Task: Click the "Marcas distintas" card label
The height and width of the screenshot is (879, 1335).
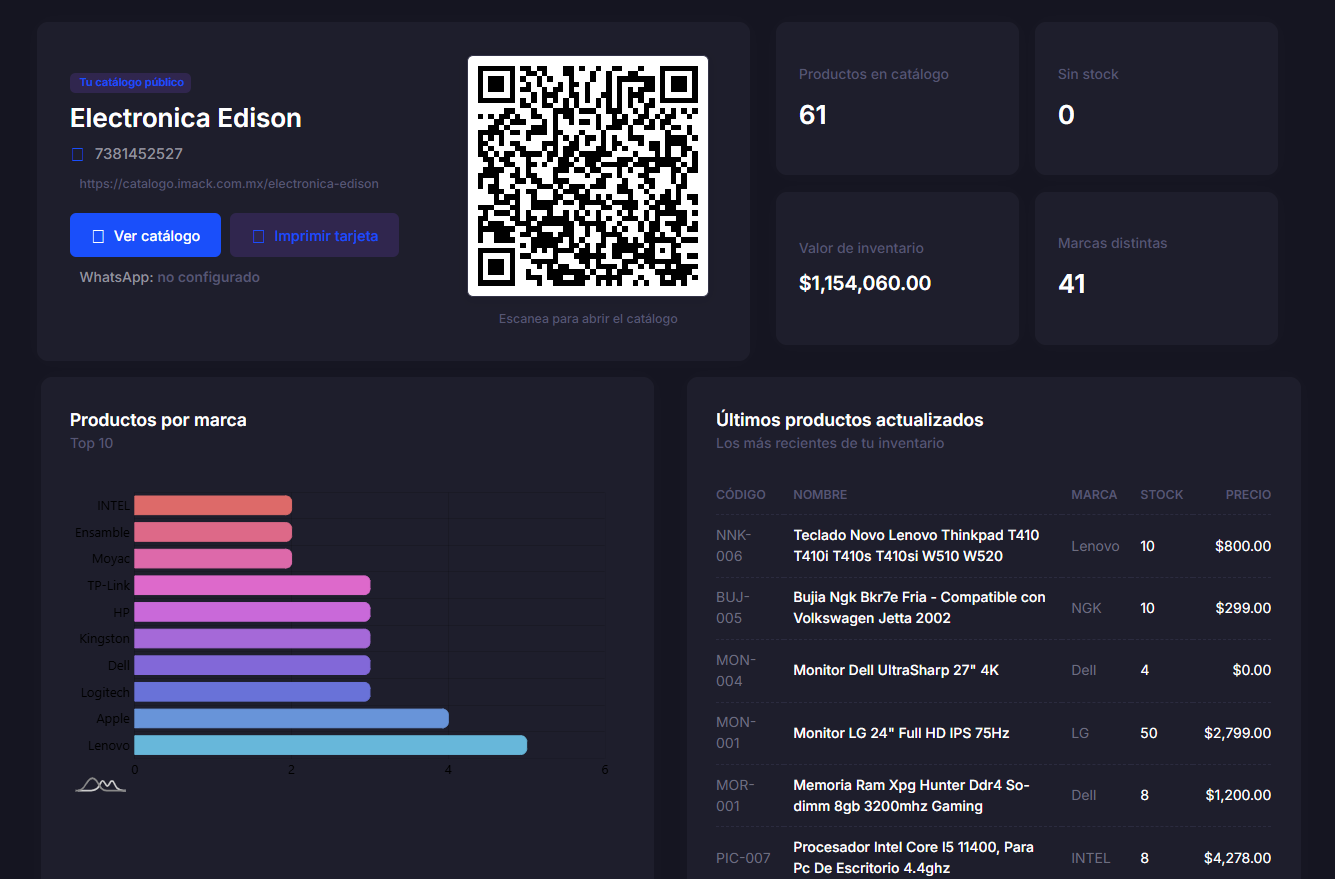Action: 1112,243
